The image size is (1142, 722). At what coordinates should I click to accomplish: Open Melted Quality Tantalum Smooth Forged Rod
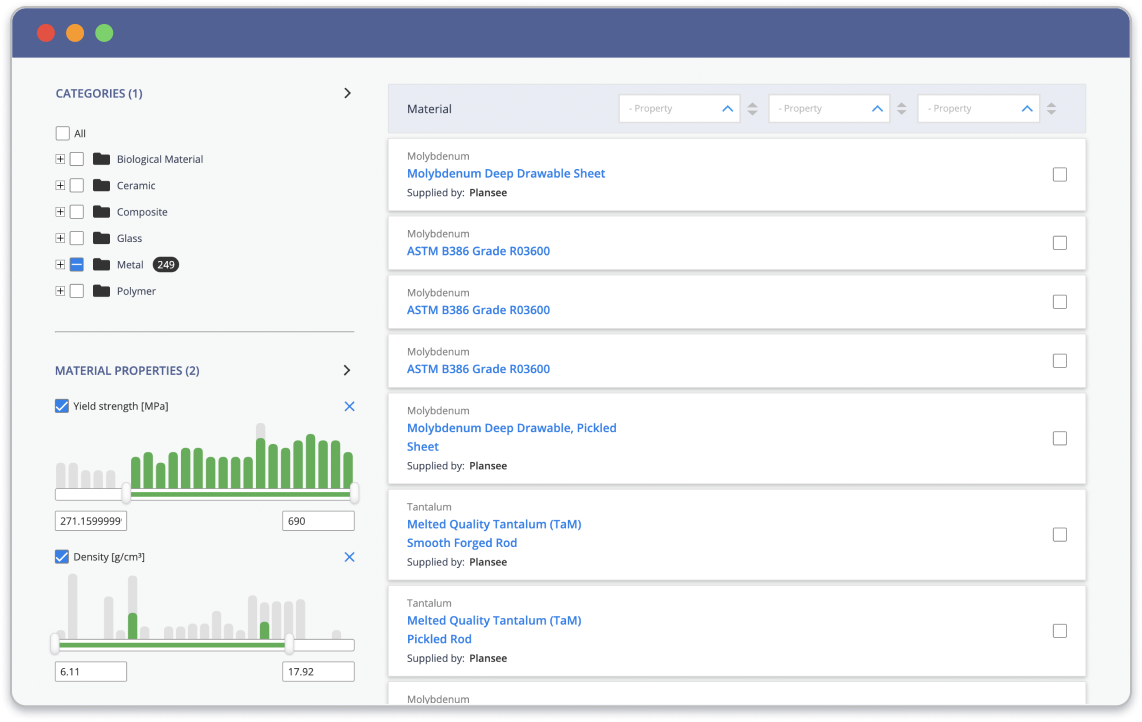click(493, 533)
